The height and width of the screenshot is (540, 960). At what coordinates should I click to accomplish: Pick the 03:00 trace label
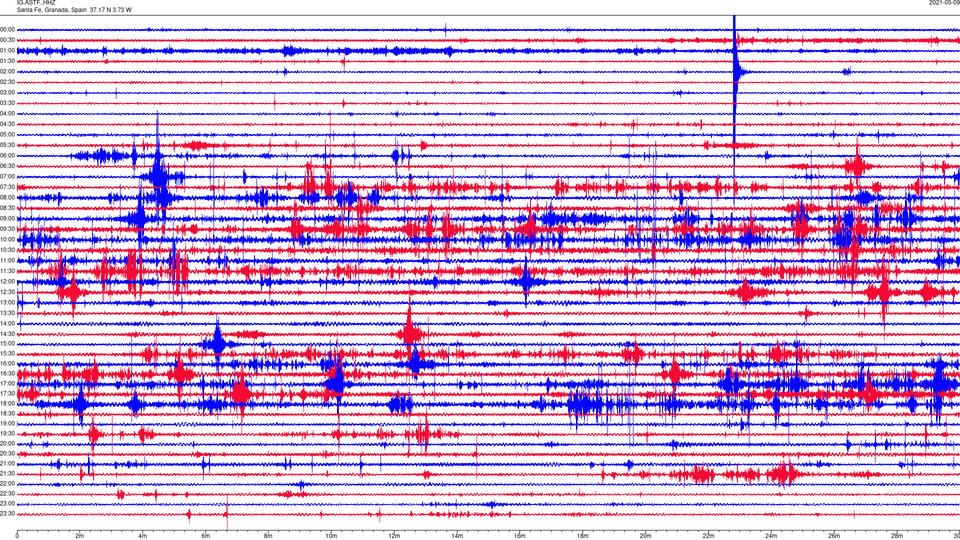pyautogui.click(x=7, y=92)
